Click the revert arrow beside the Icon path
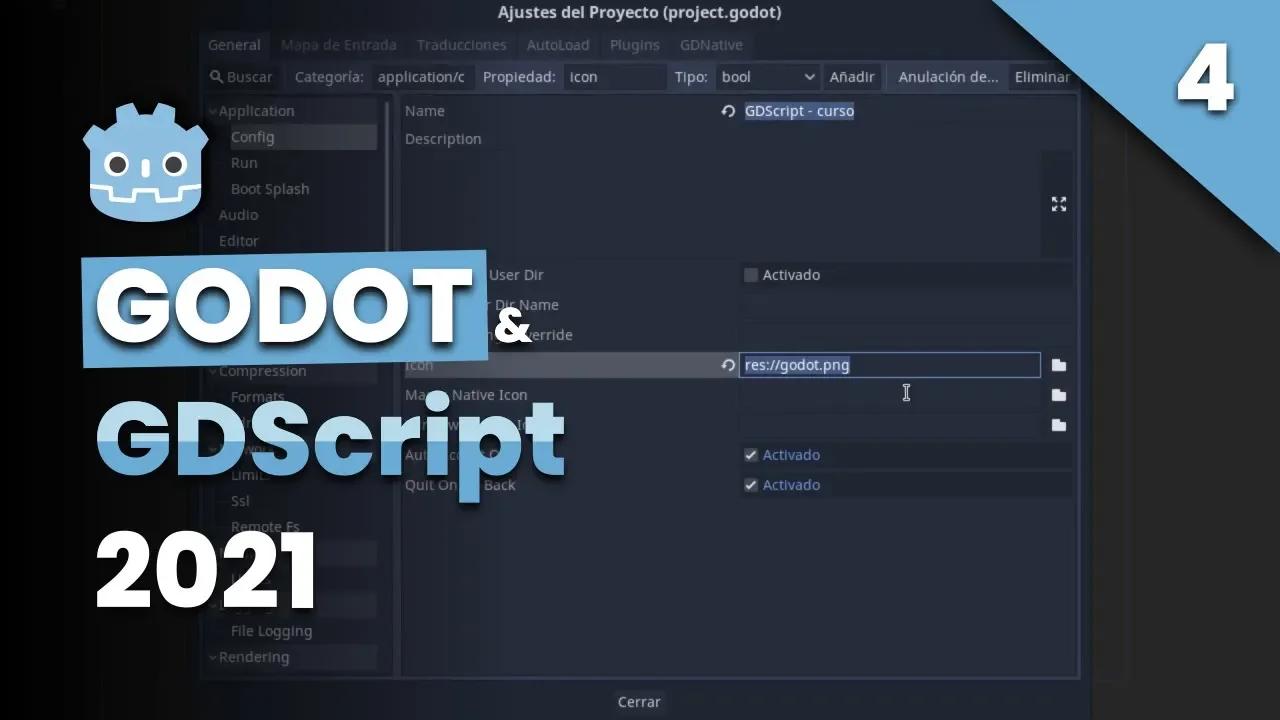This screenshot has height=720, width=1280. 728,365
